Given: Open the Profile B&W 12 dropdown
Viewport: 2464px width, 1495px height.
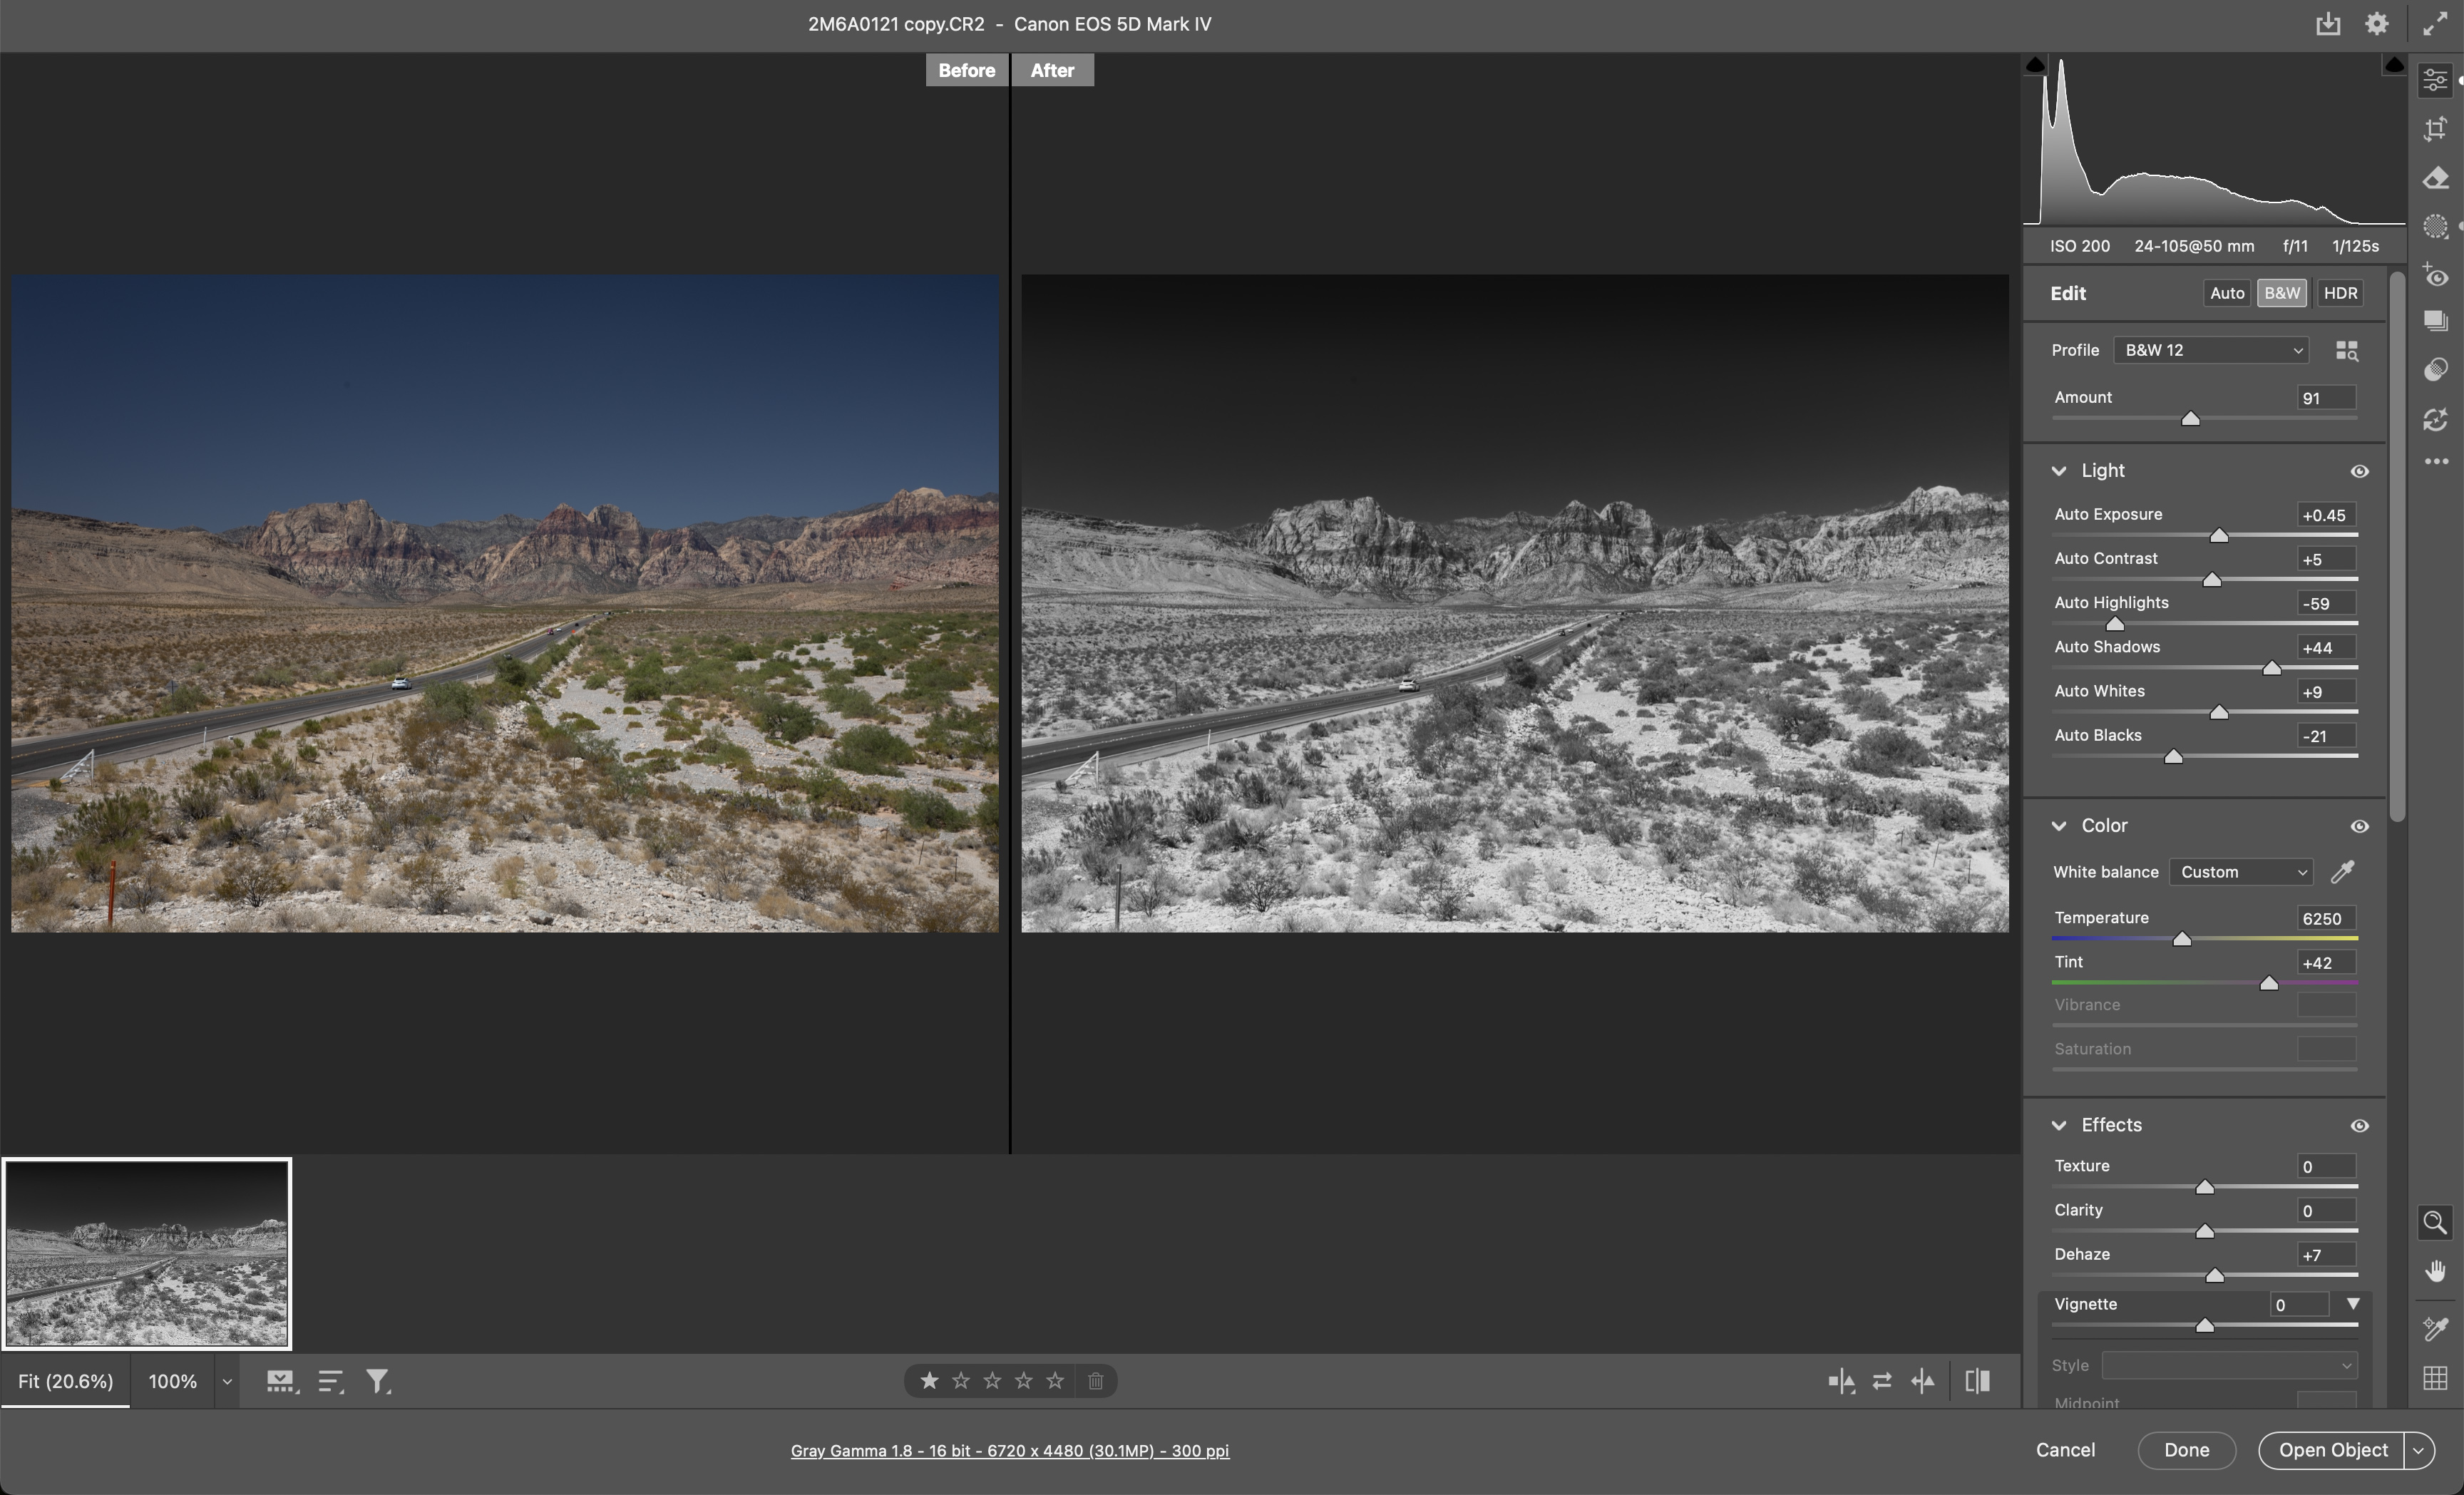Looking at the screenshot, I should click(x=2211, y=350).
